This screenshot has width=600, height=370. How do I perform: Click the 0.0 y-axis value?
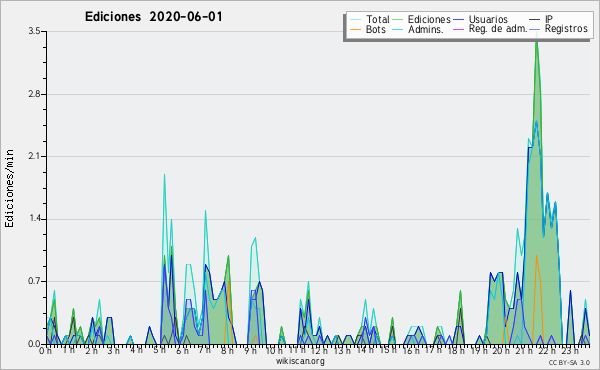coord(34,344)
